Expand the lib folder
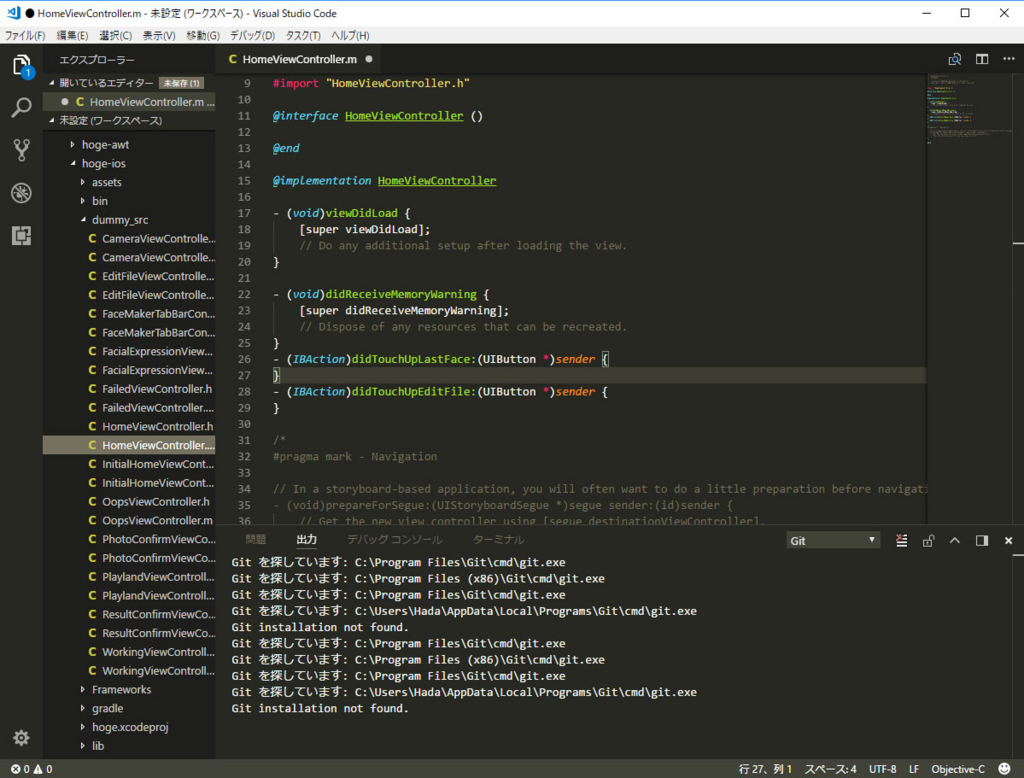This screenshot has width=1024, height=778. coord(82,745)
